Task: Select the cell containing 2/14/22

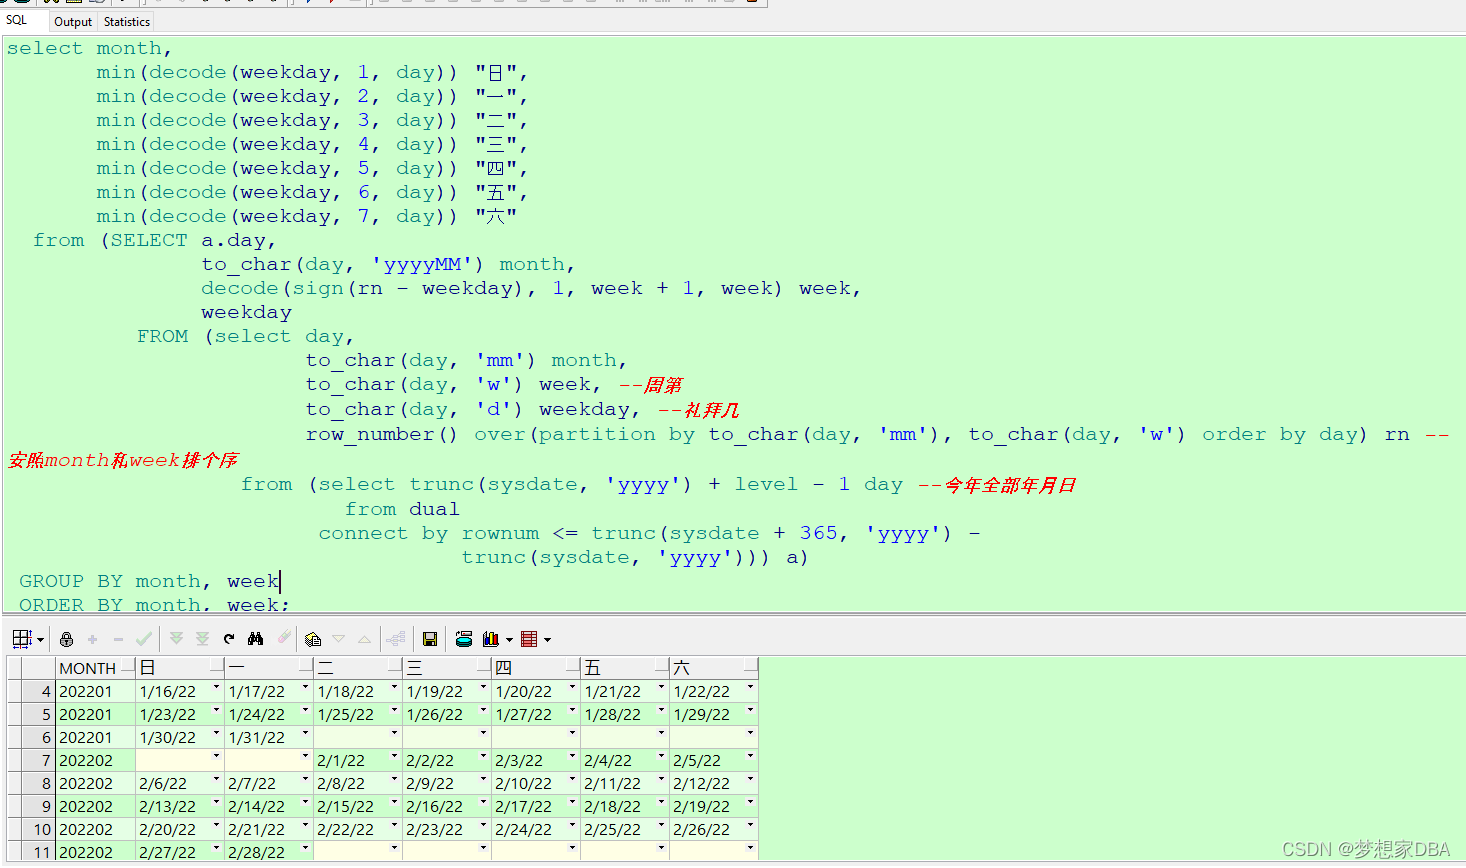Action: pyautogui.click(x=255, y=806)
